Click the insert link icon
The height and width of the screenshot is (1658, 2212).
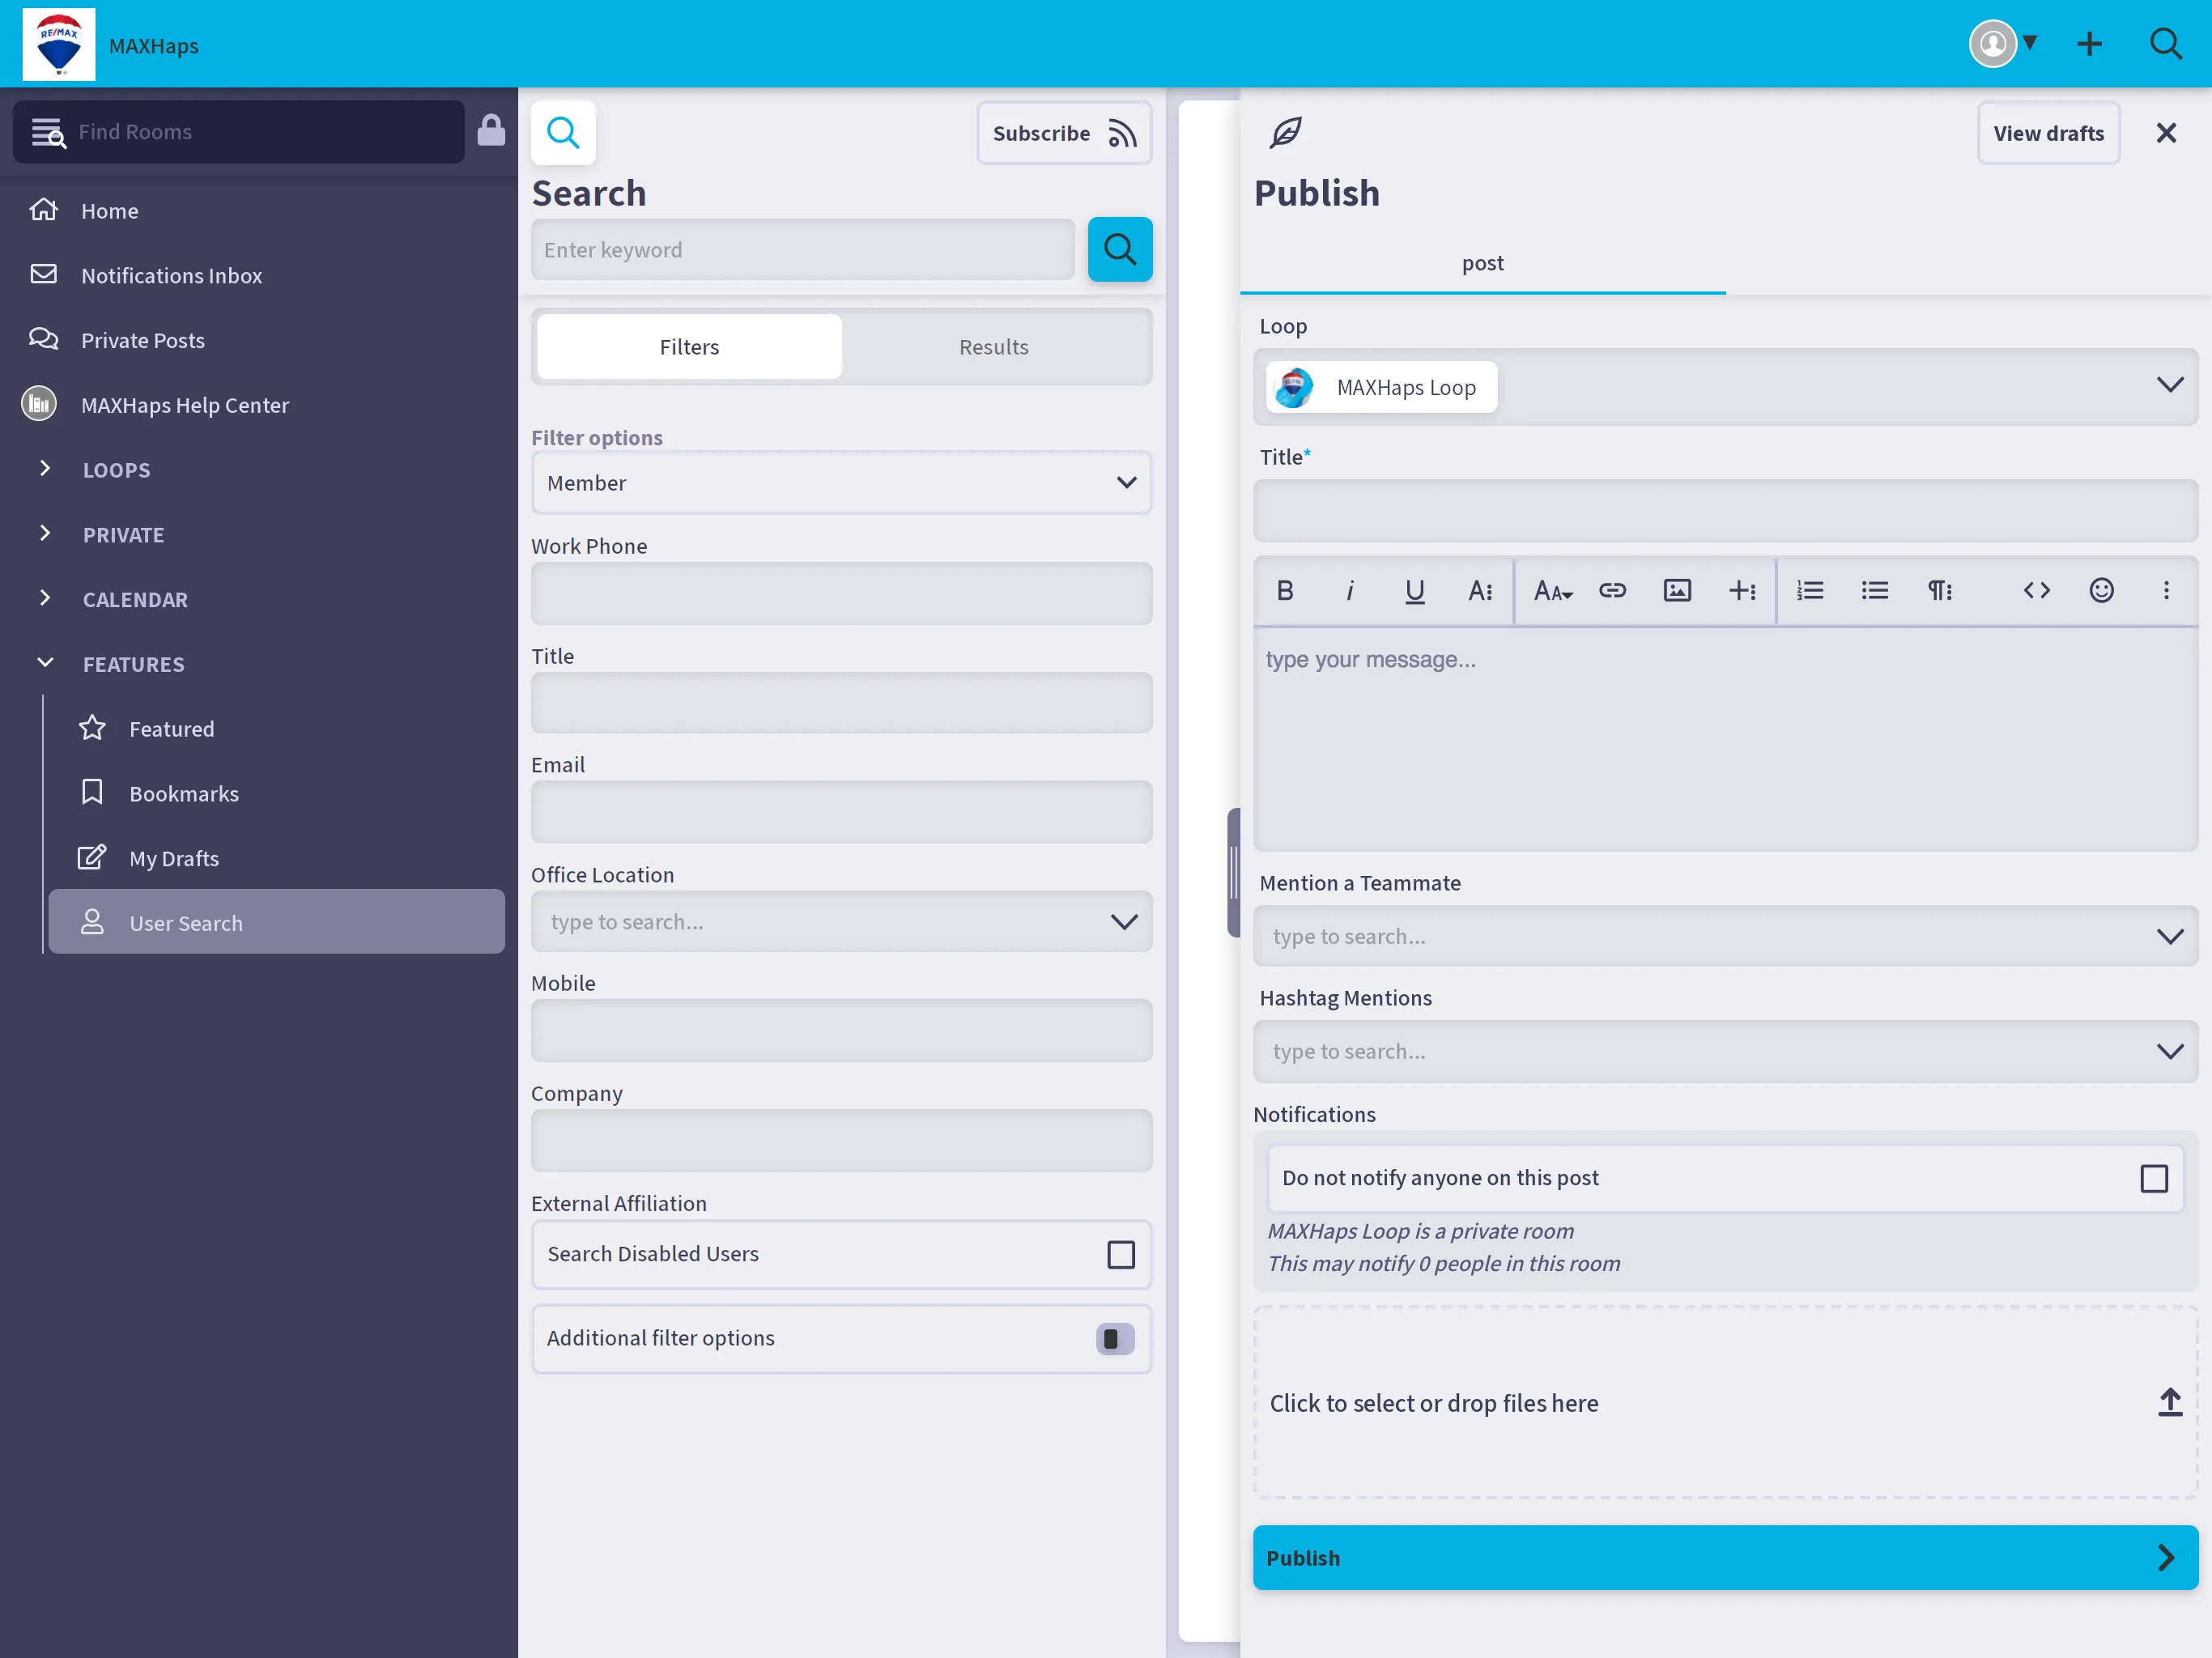pos(1613,590)
